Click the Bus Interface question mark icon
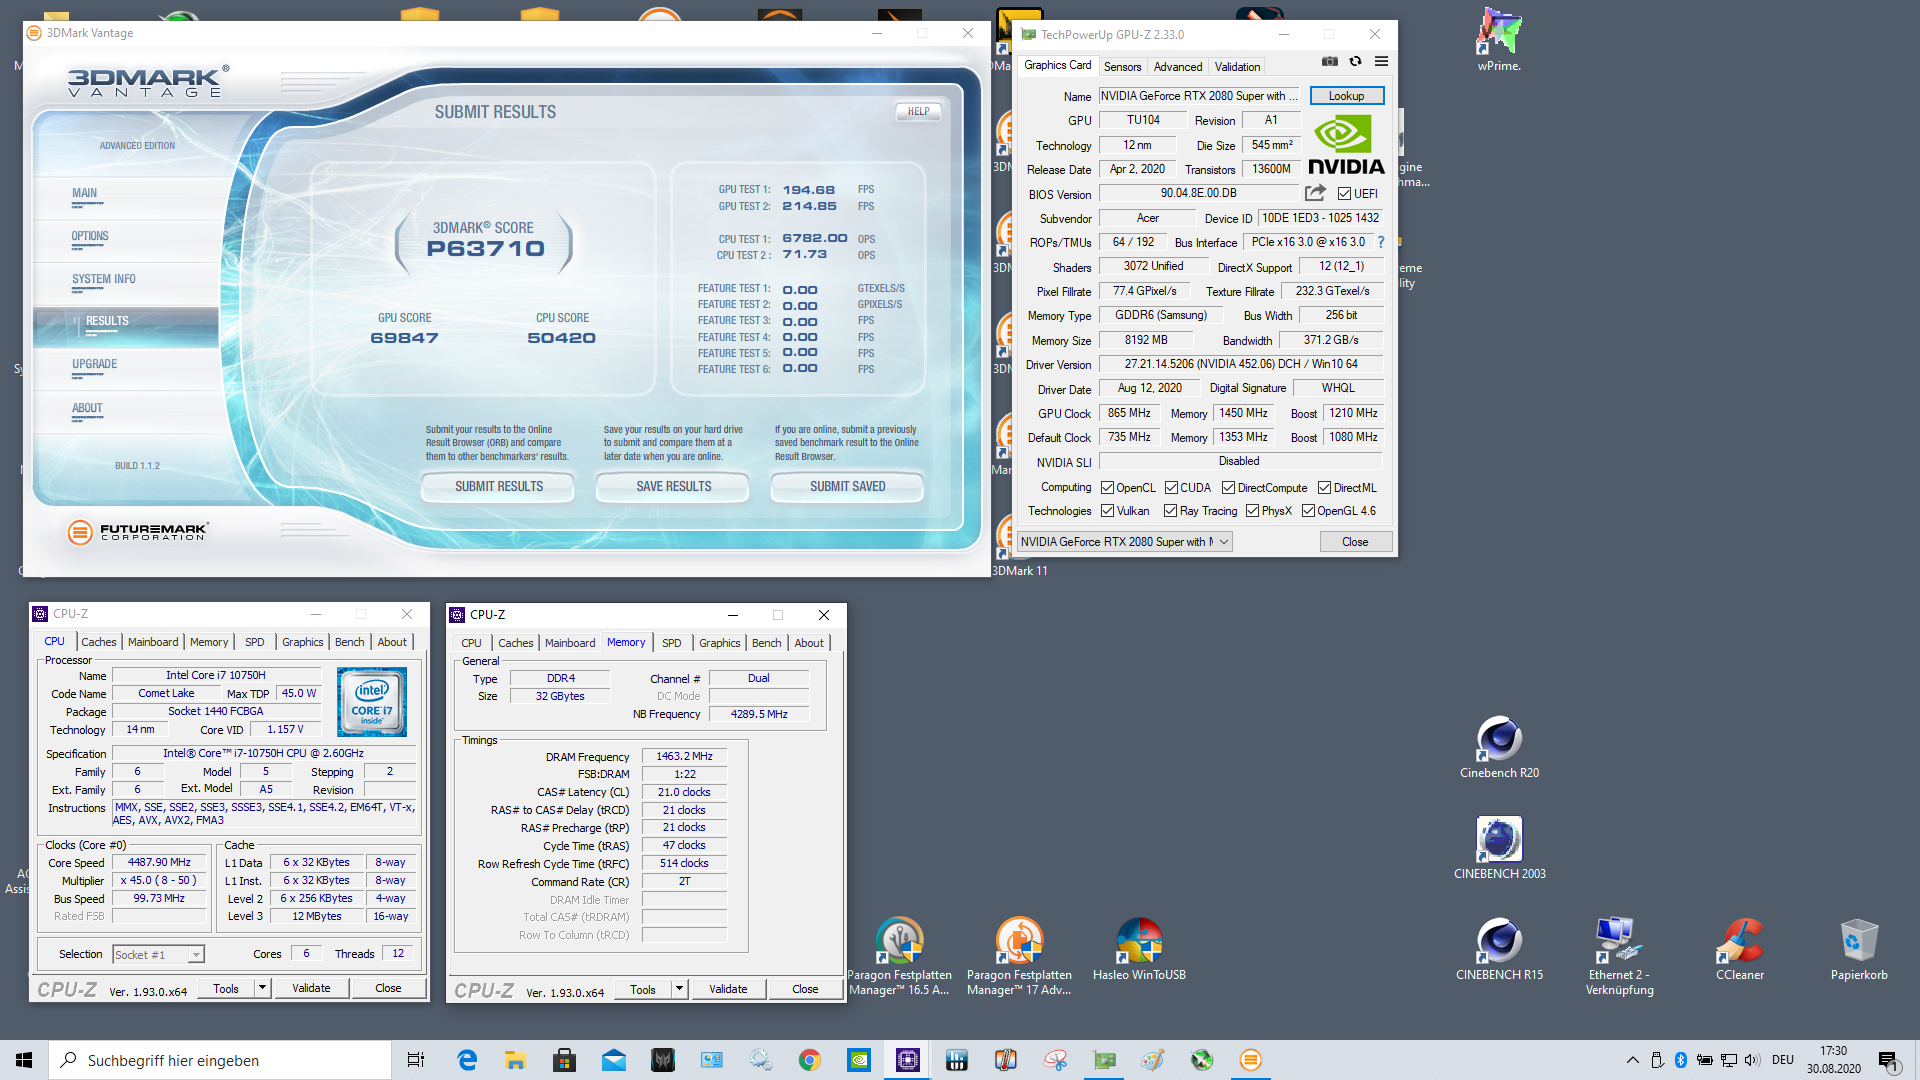Viewport: 1920px width, 1080px height. (x=1381, y=242)
